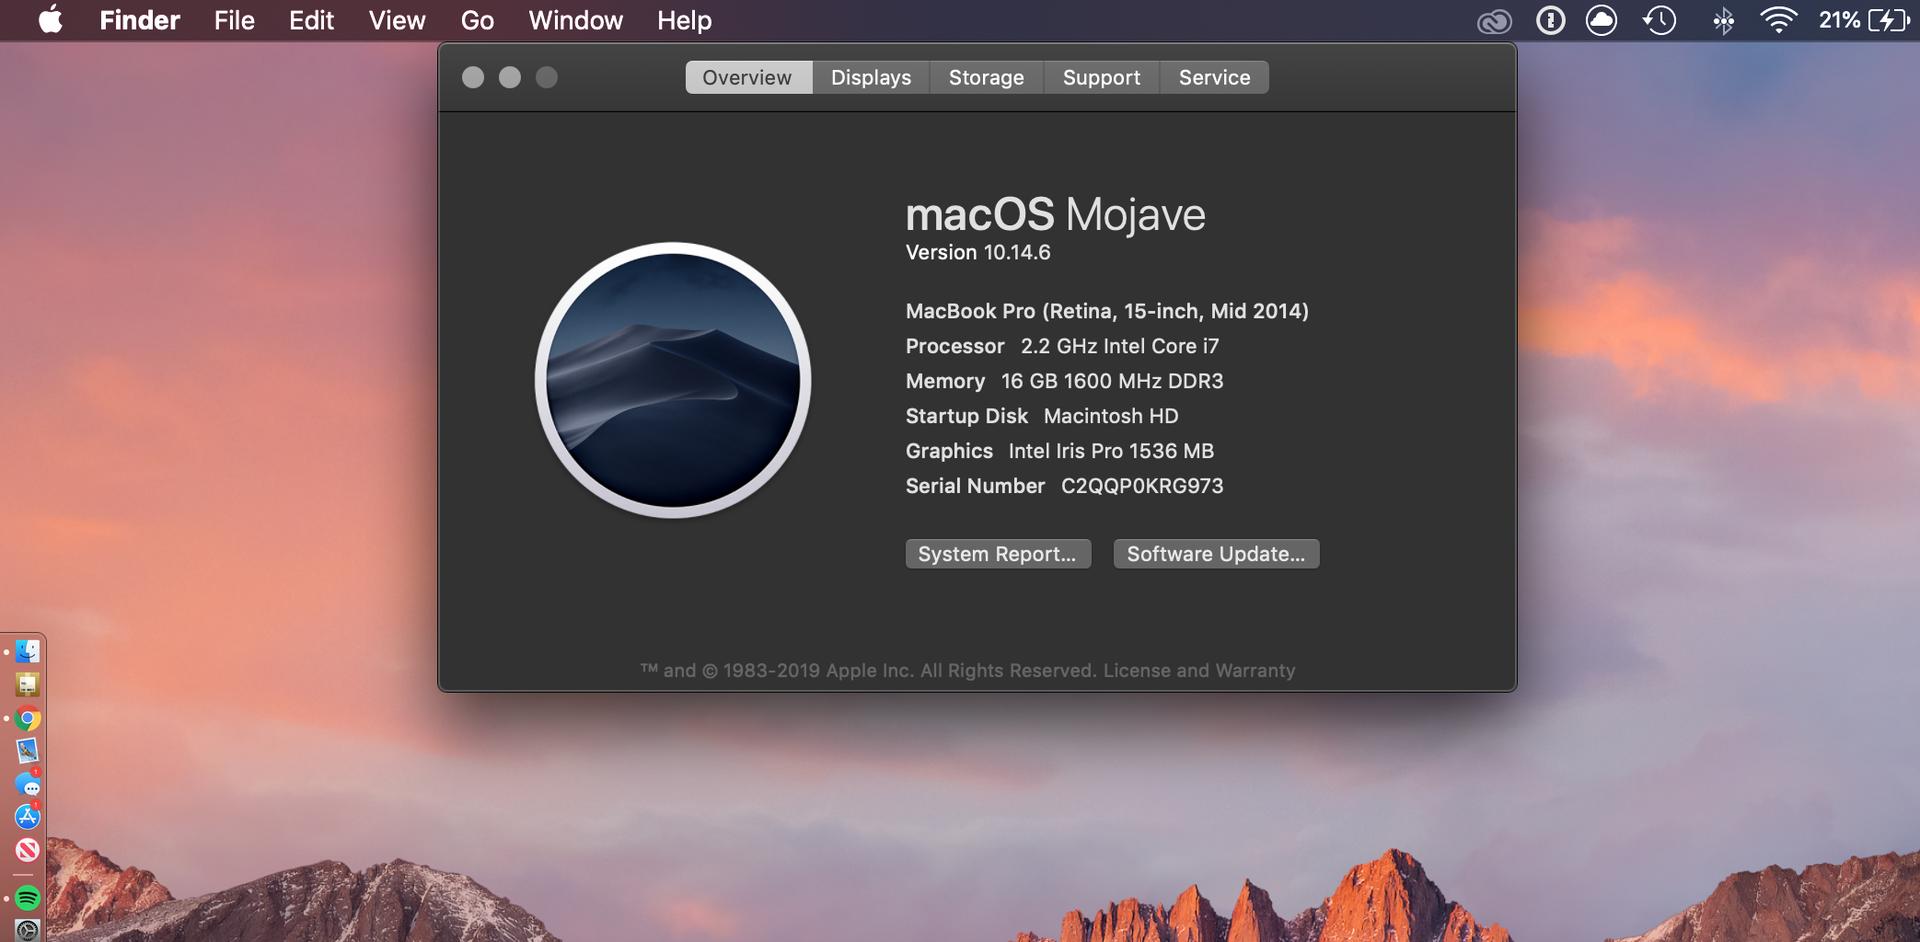This screenshot has height=942, width=1920.
Task: Click the MacBook Pro model name line
Action: [1107, 311]
